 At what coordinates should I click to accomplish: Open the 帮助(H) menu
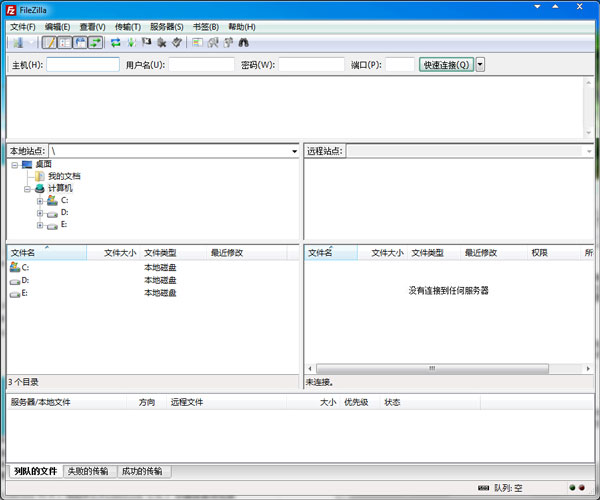242,27
